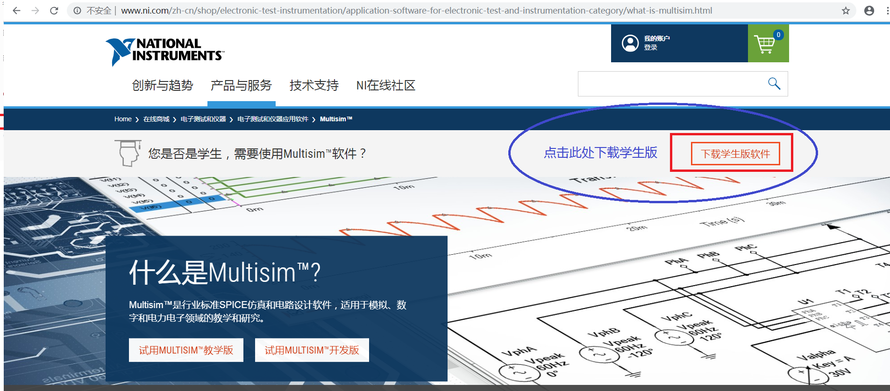
Task: Click the National Instruments logo
Action: coord(164,51)
